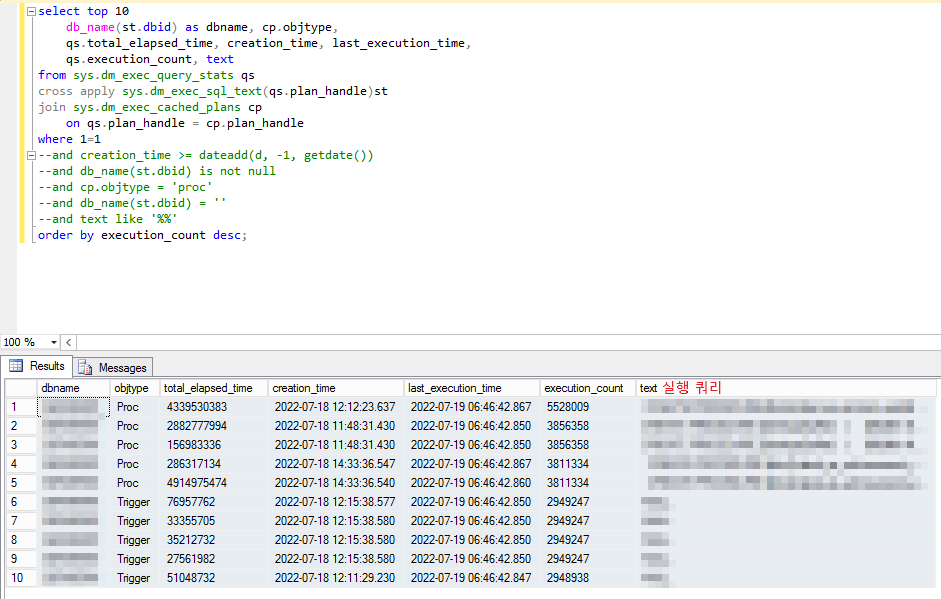This screenshot has height=599, width=941.
Task: Click cell value 2882777994
Action: tap(197, 426)
